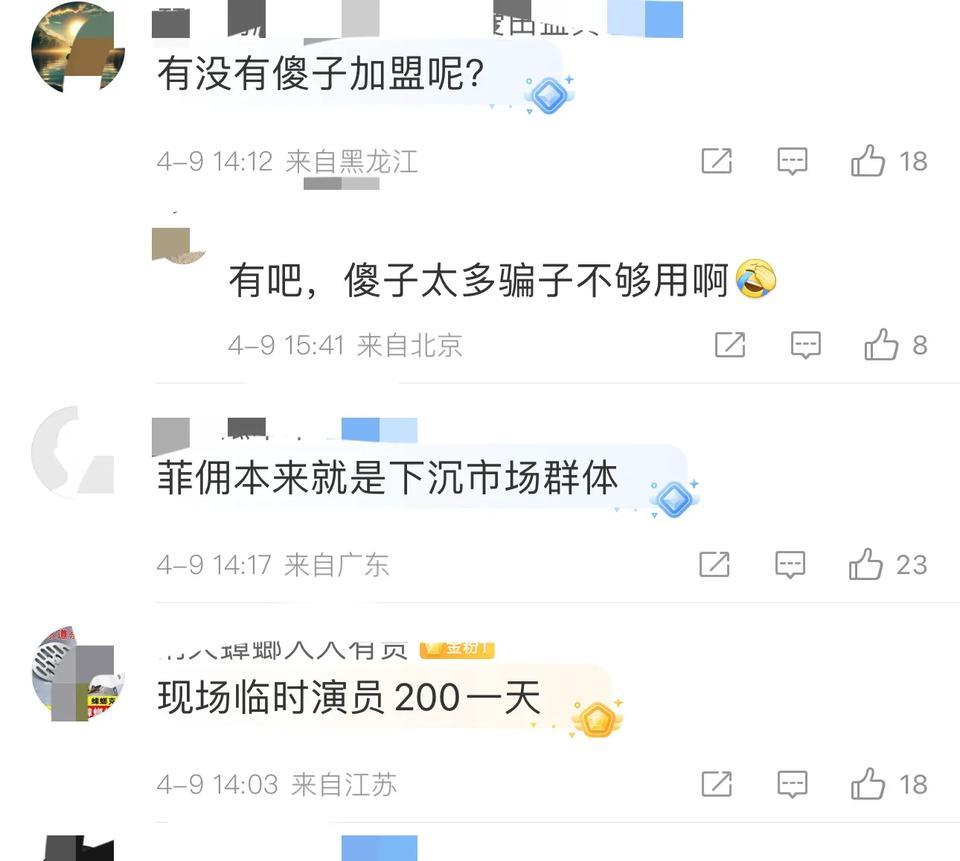
Task: Tap the blue diamond badge on the first comment
Action: click(549, 95)
